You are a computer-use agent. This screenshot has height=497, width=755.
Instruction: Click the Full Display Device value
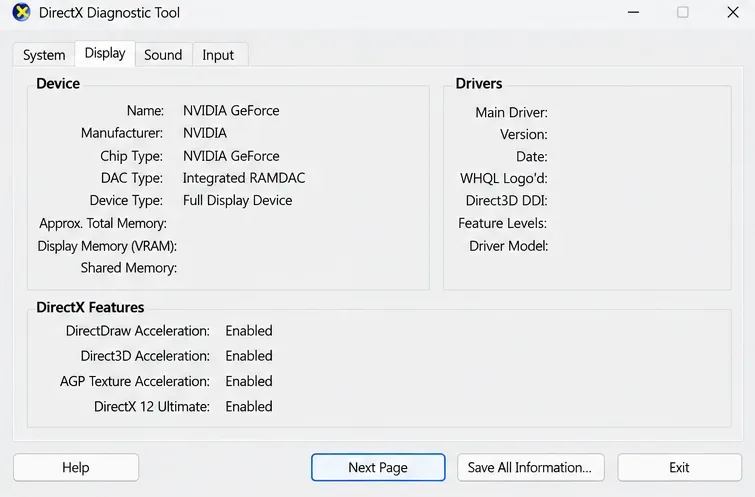pyautogui.click(x=237, y=200)
